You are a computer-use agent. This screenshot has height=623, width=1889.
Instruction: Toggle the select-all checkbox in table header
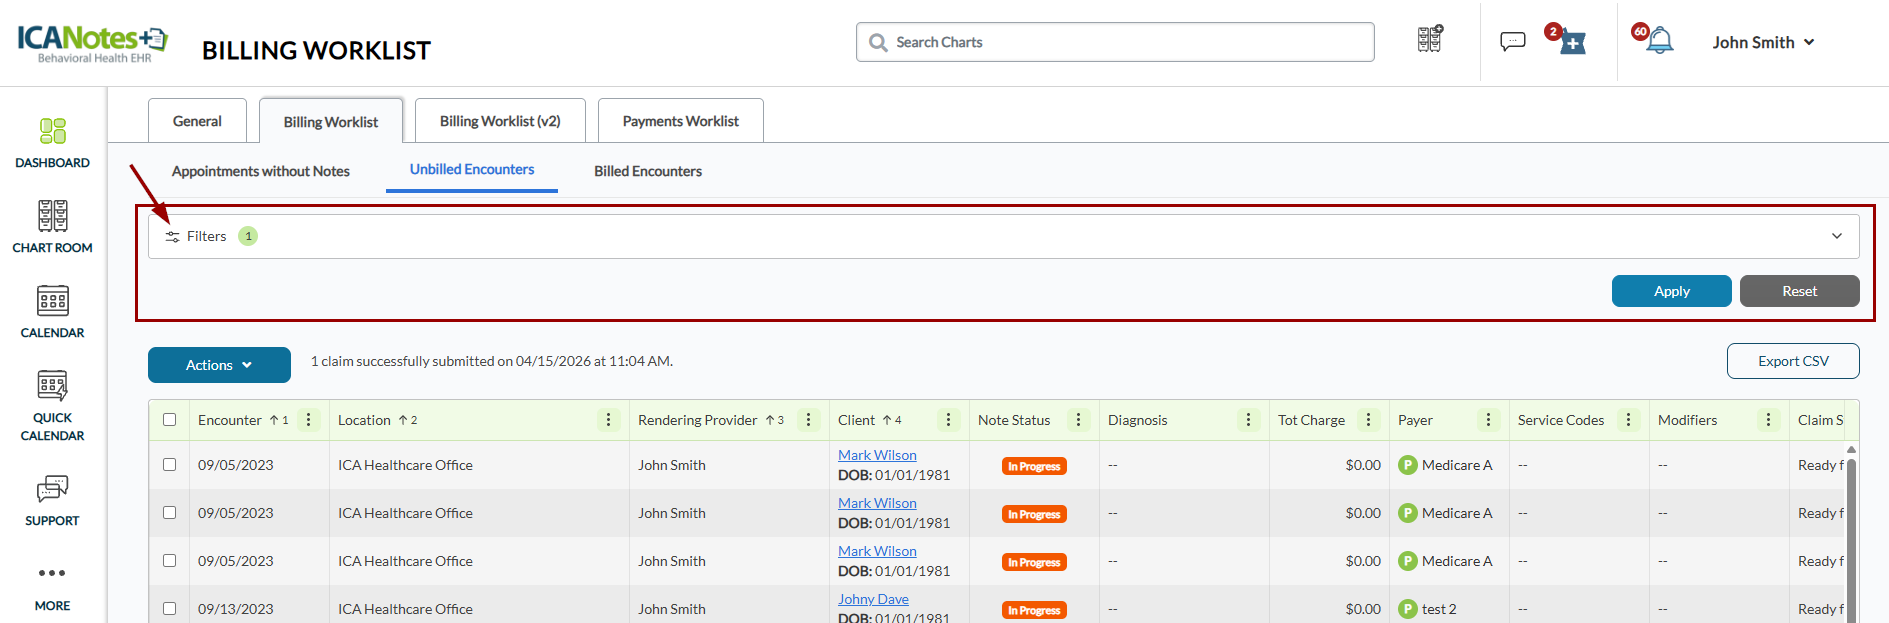click(x=170, y=420)
